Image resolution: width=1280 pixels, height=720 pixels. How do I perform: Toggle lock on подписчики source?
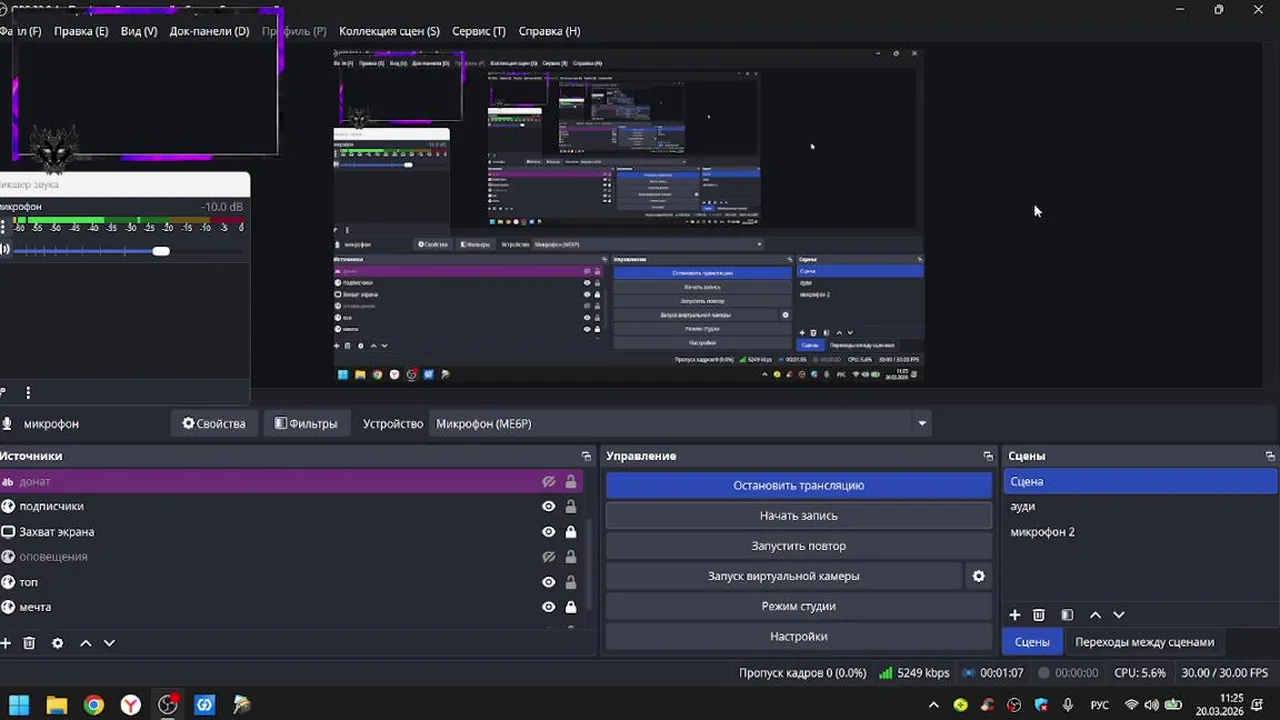click(x=571, y=506)
